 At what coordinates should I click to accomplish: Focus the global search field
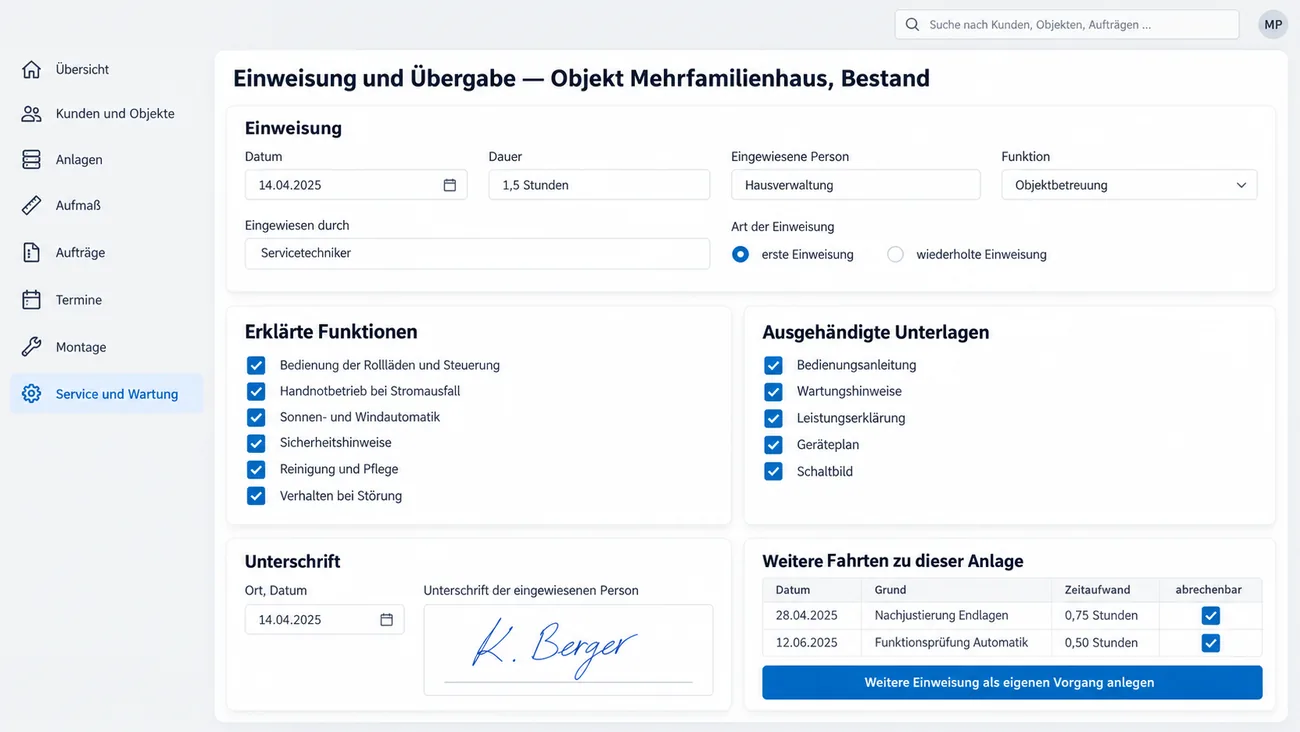pyautogui.click(x=1067, y=24)
